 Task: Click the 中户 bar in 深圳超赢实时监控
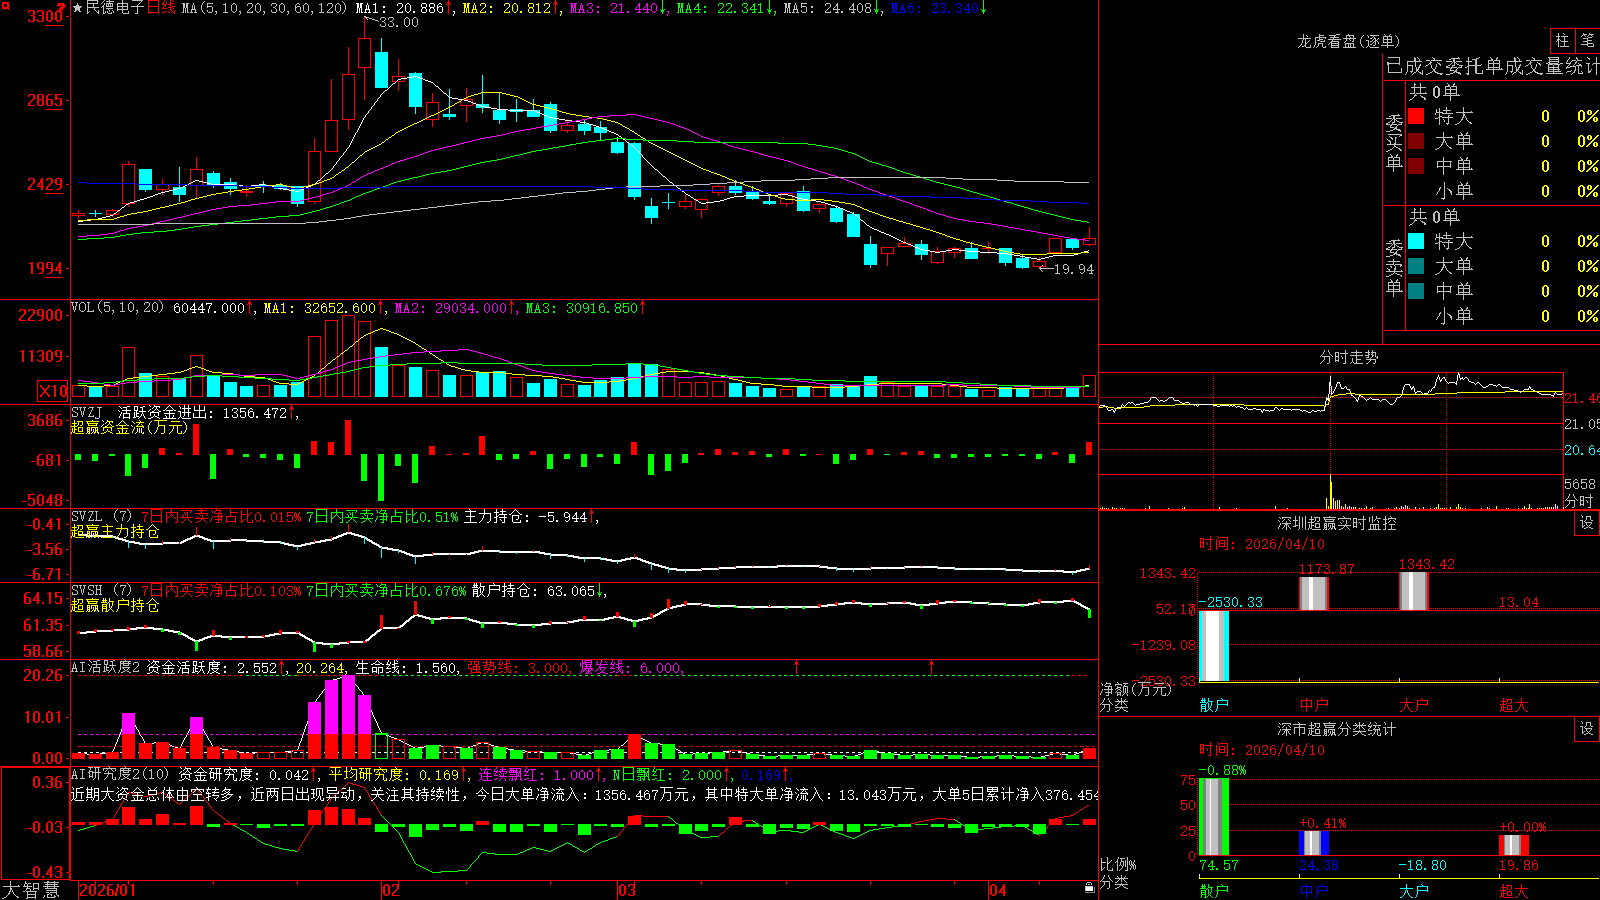[1314, 593]
